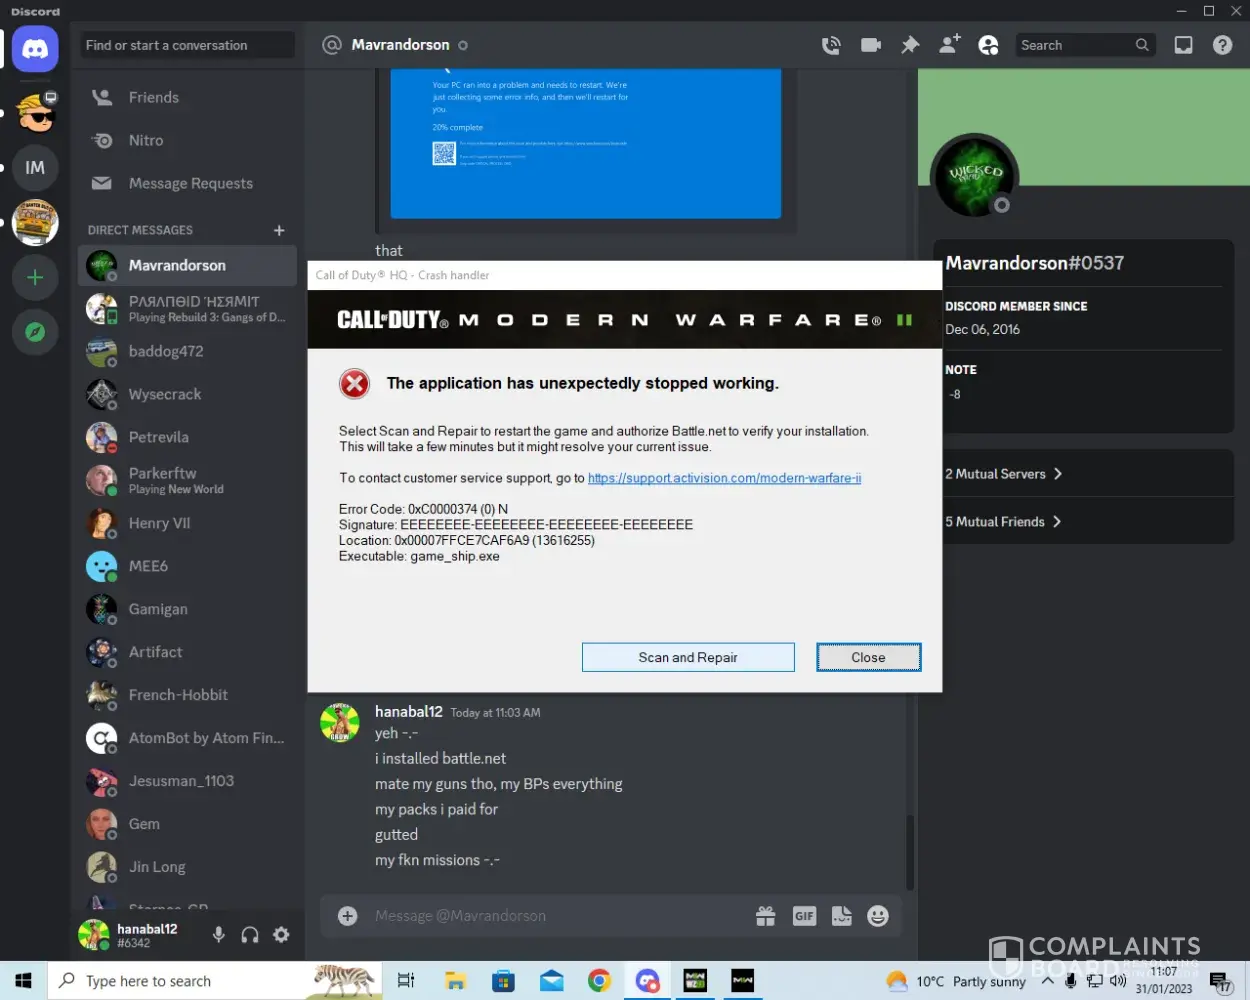Image resolution: width=1250 pixels, height=1000 pixels.
Task: Add friends to DM icon
Action: [949, 45]
